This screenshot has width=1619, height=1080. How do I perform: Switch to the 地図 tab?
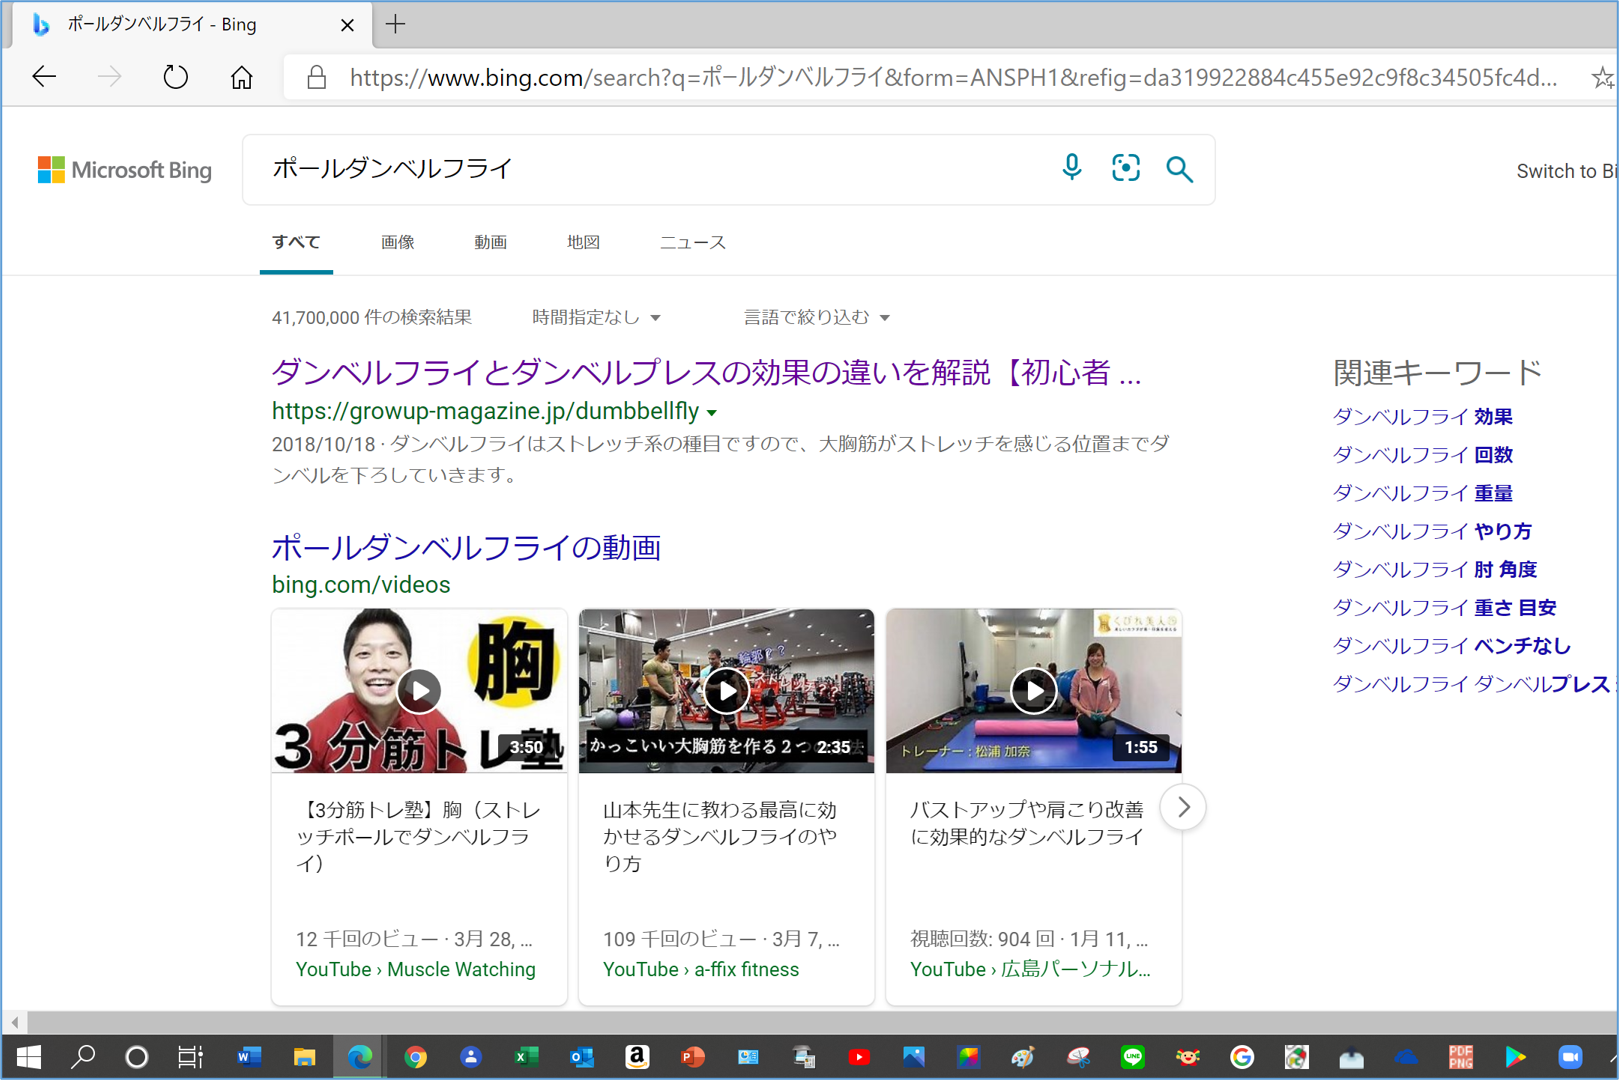[x=583, y=242]
